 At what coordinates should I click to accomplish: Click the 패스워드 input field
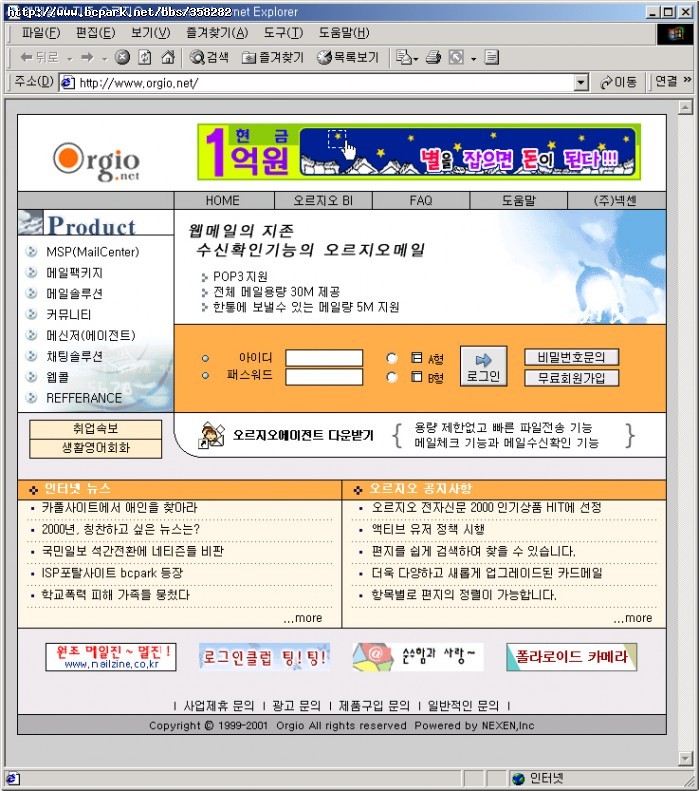[x=324, y=377]
